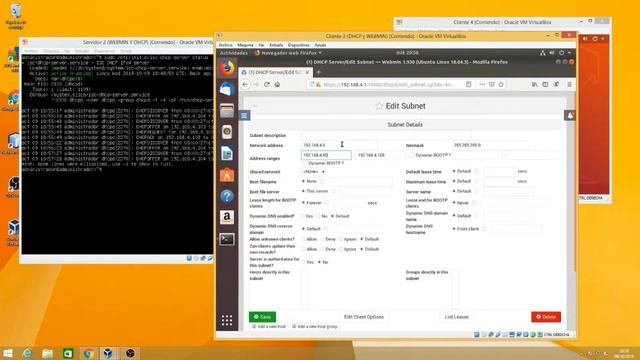The width and height of the screenshot is (640, 360).
Task: Select Yes for Dynamic DNS enabled
Action: (x=303, y=216)
